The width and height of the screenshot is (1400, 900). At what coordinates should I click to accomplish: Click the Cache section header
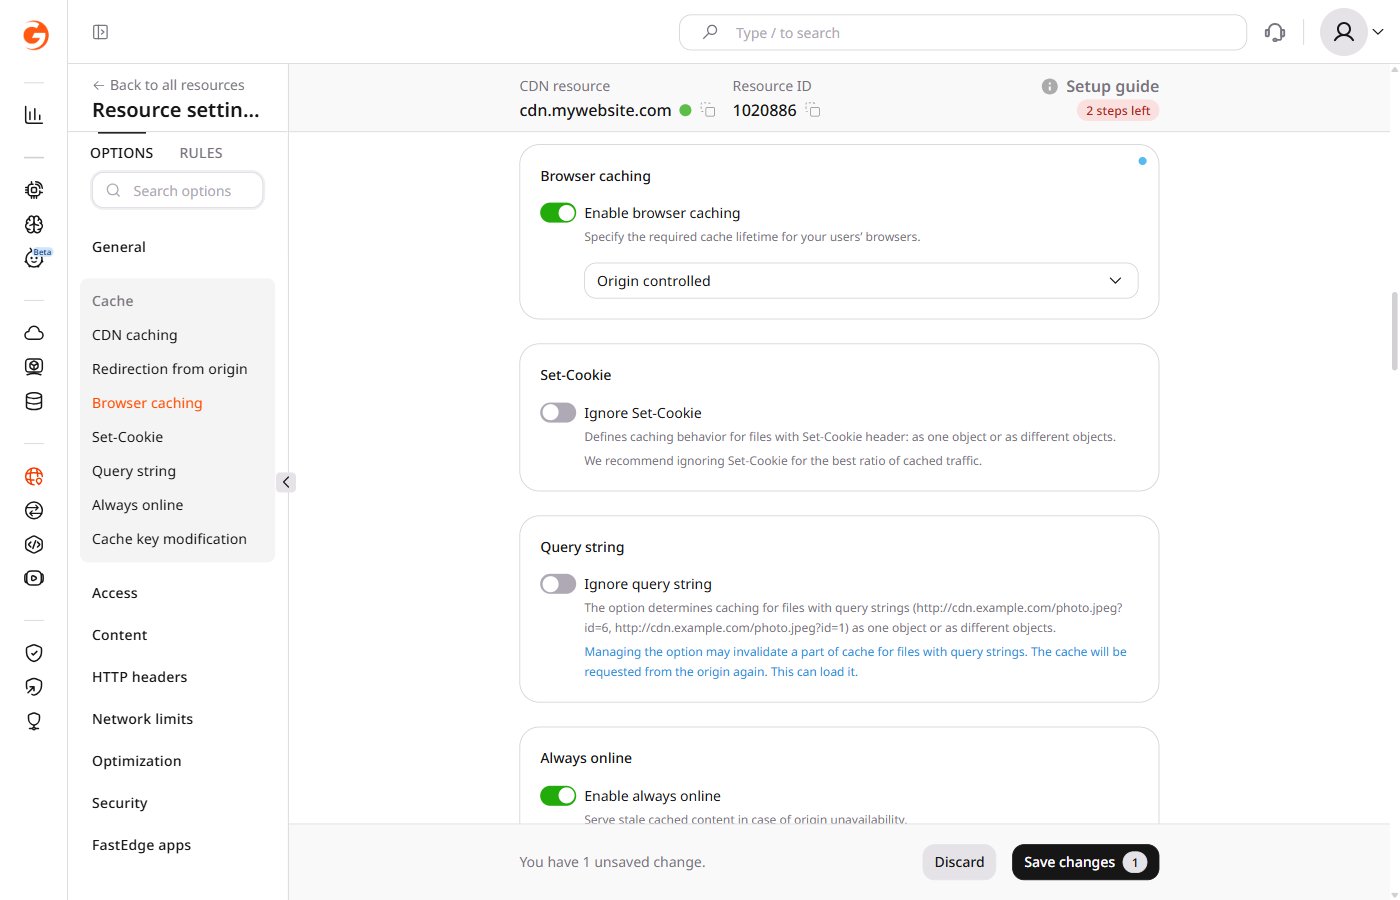click(x=112, y=301)
